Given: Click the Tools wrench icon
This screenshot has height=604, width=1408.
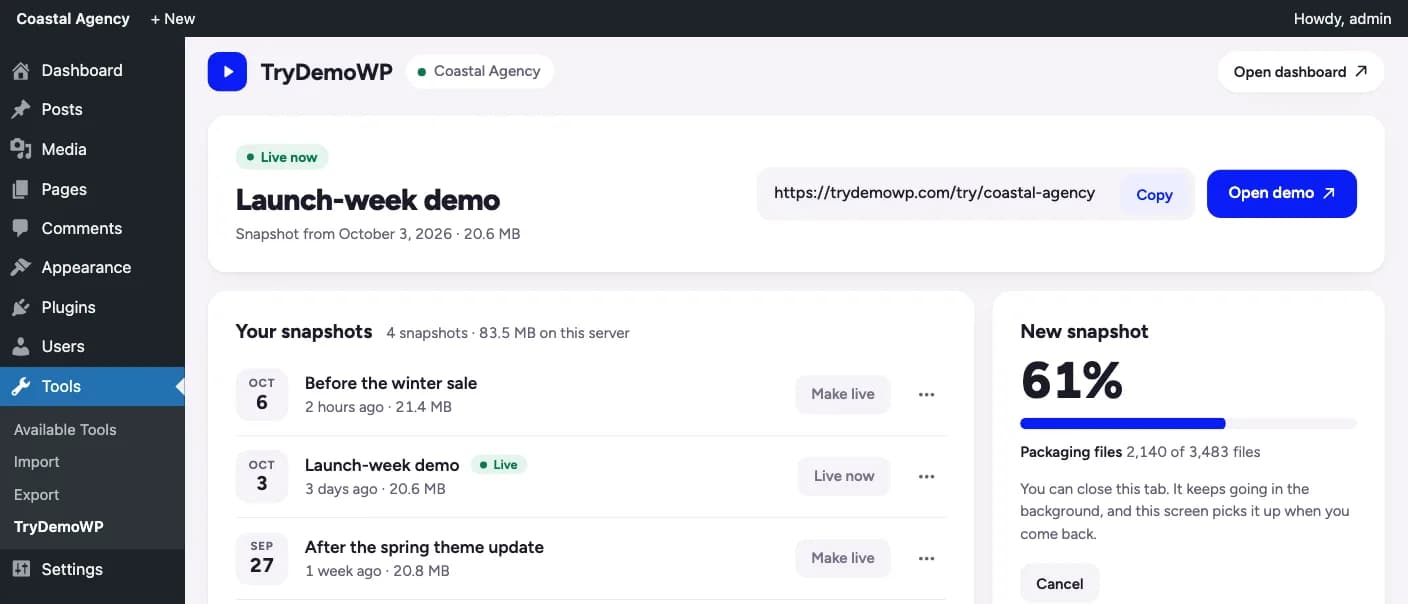Looking at the screenshot, I should (20, 386).
